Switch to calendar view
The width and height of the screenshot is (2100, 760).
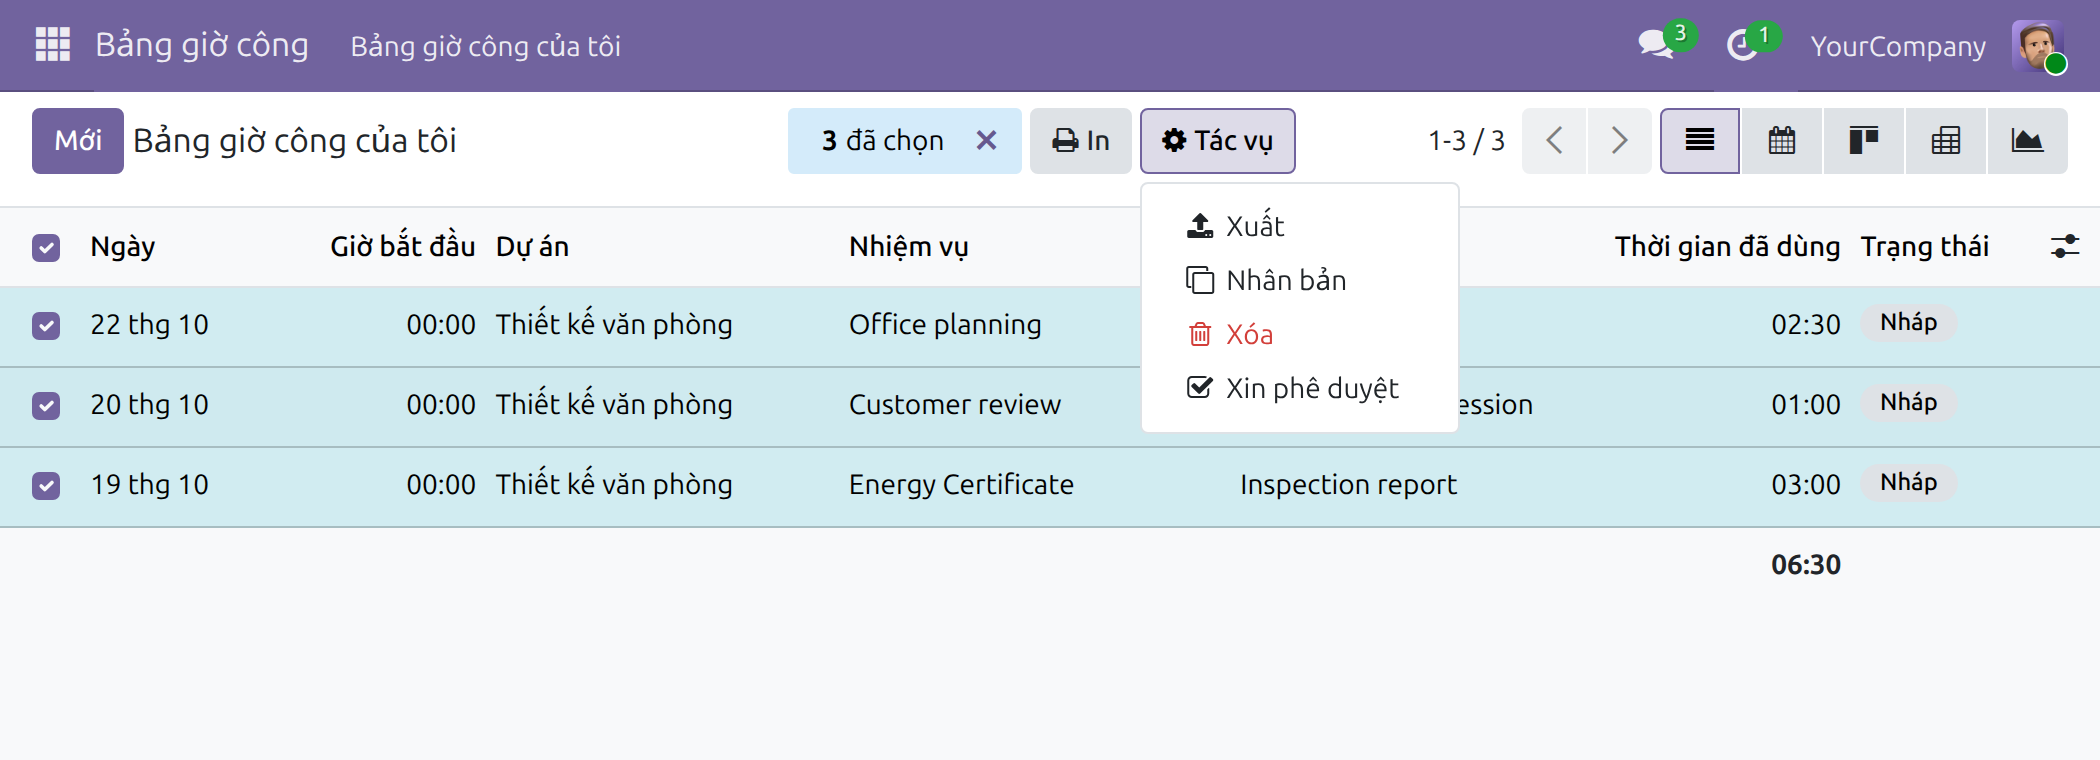1782,141
